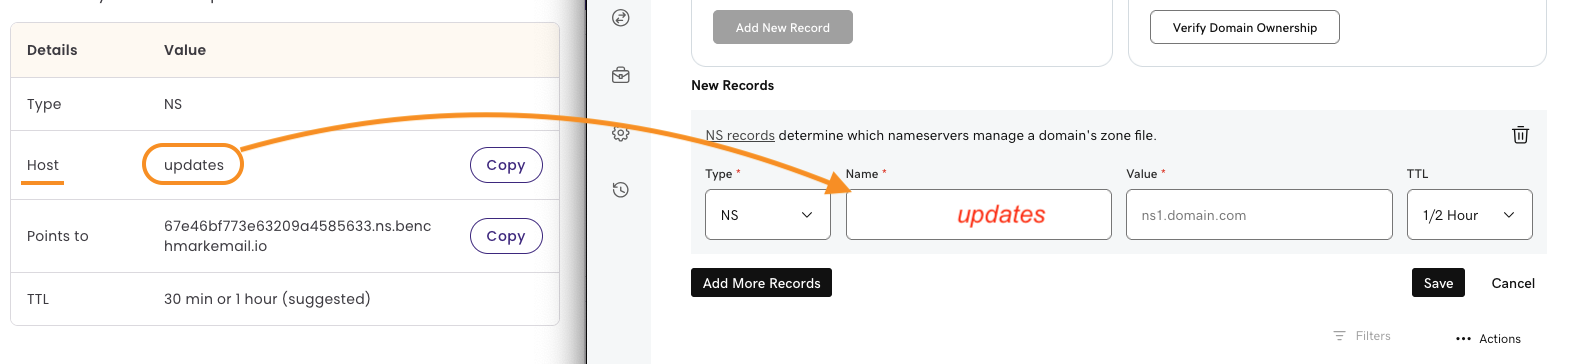Click the Name input field

coord(978,215)
